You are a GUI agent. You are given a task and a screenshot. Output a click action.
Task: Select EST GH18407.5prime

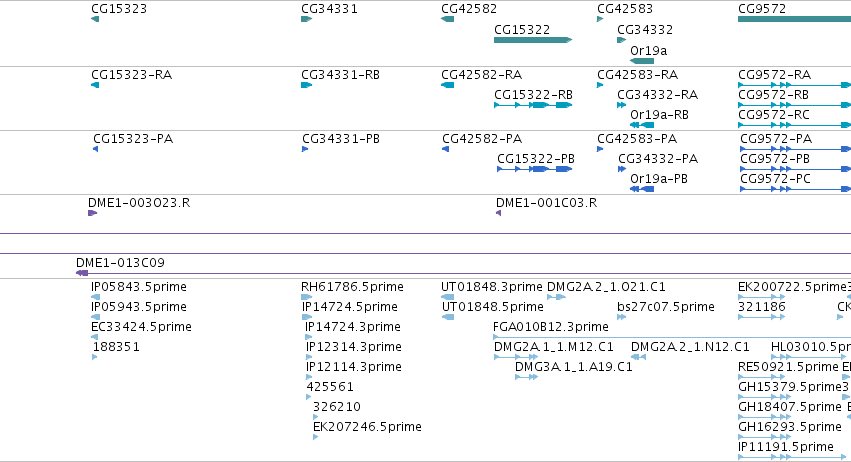(790, 407)
